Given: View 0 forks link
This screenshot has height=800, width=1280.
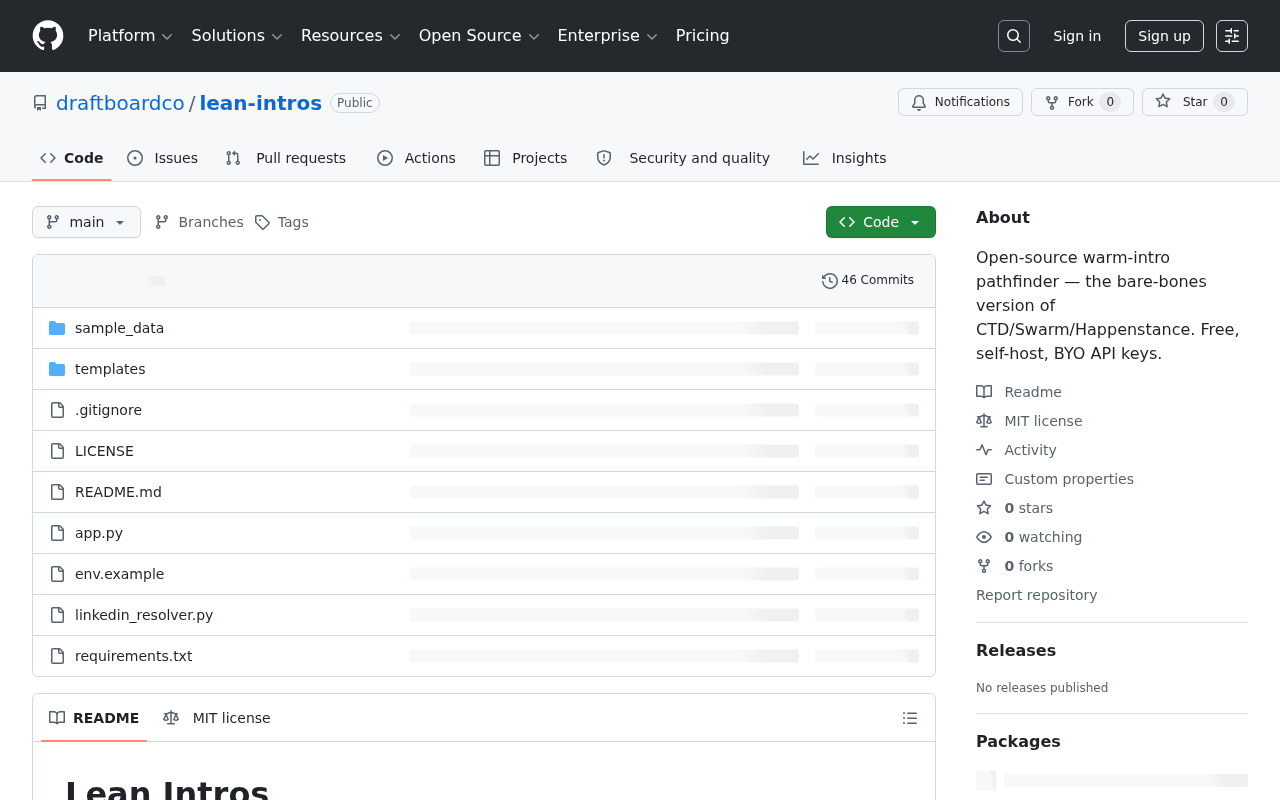Looking at the screenshot, I should 1015,566.
